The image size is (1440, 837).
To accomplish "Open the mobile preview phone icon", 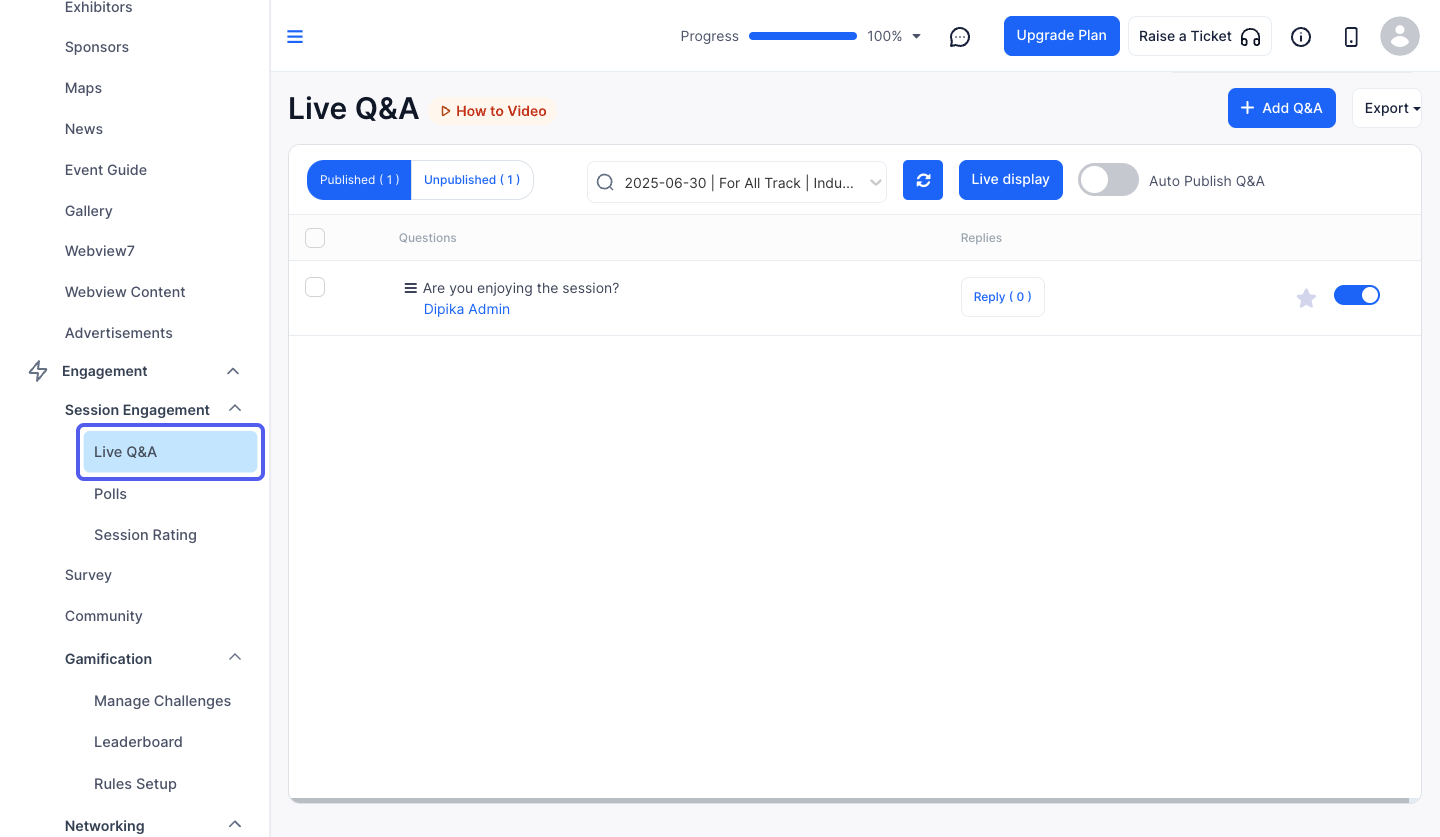I will [x=1351, y=37].
